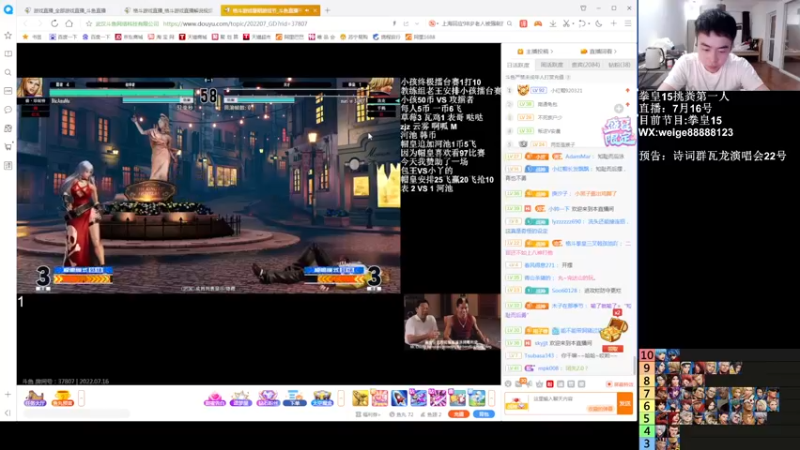Open the browser hamburger menu
This screenshot has height=450, width=800.
coord(628,23)
